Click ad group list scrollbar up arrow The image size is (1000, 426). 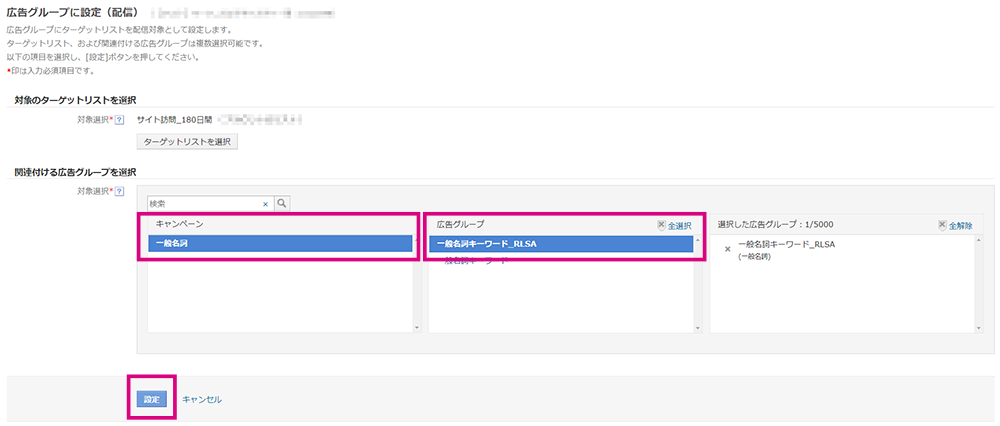pos(698,239)
